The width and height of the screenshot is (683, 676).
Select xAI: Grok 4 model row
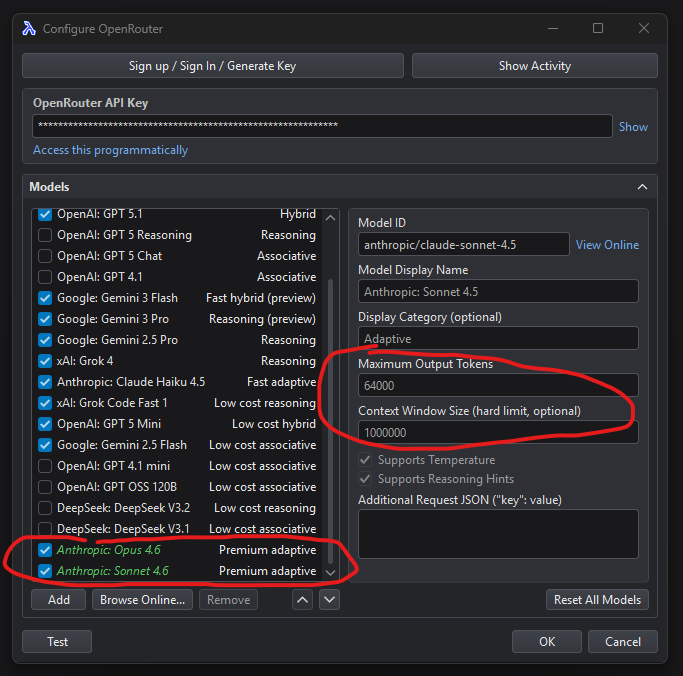[x=177, y=361]
